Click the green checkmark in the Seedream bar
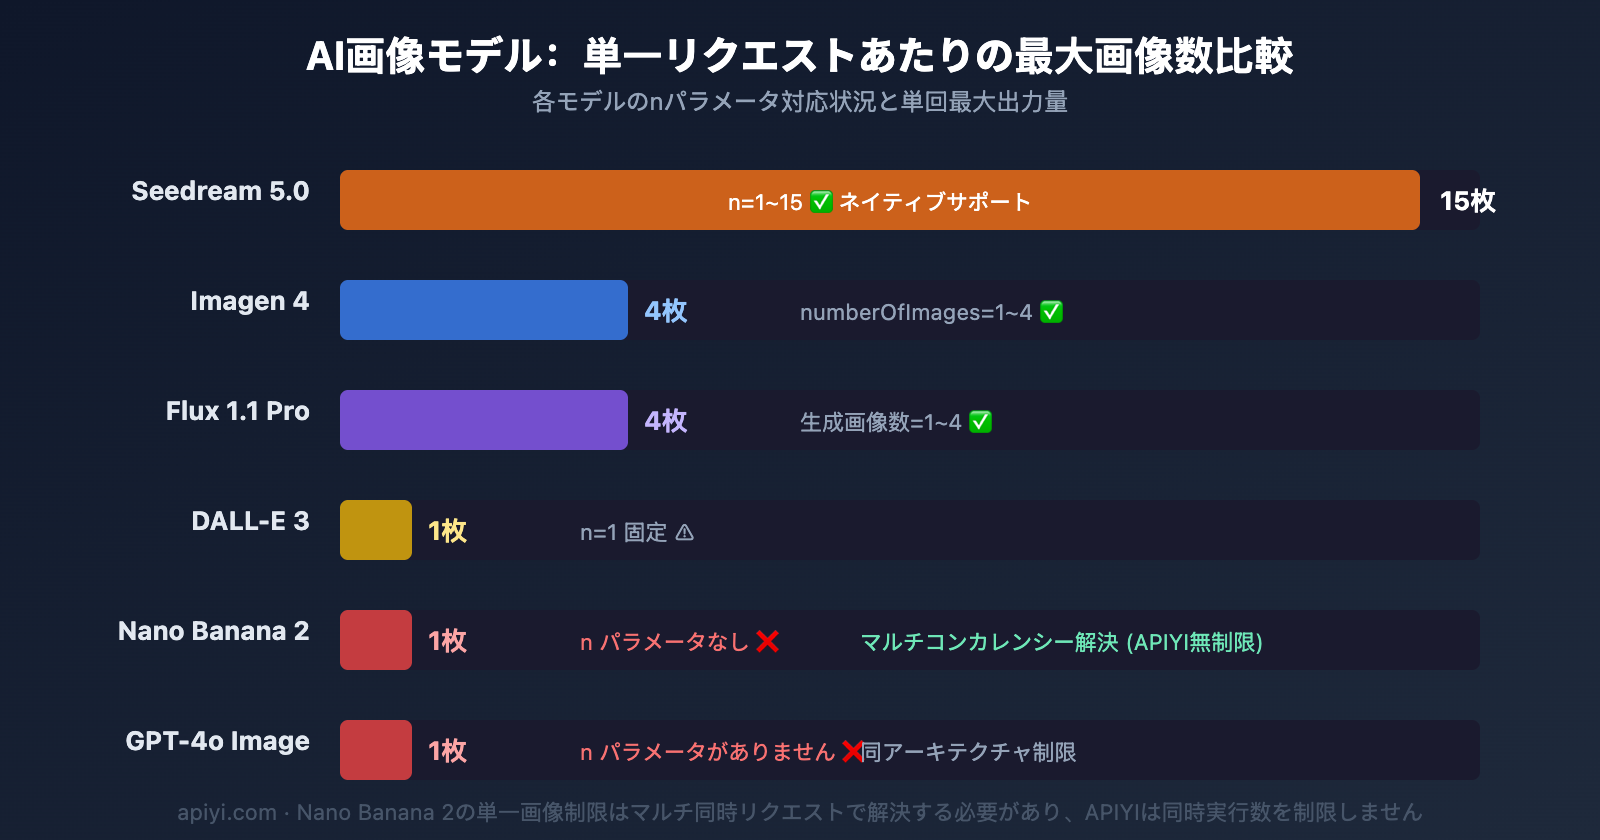This screenshot has height=840, width=1600. [x=821, y=202]
